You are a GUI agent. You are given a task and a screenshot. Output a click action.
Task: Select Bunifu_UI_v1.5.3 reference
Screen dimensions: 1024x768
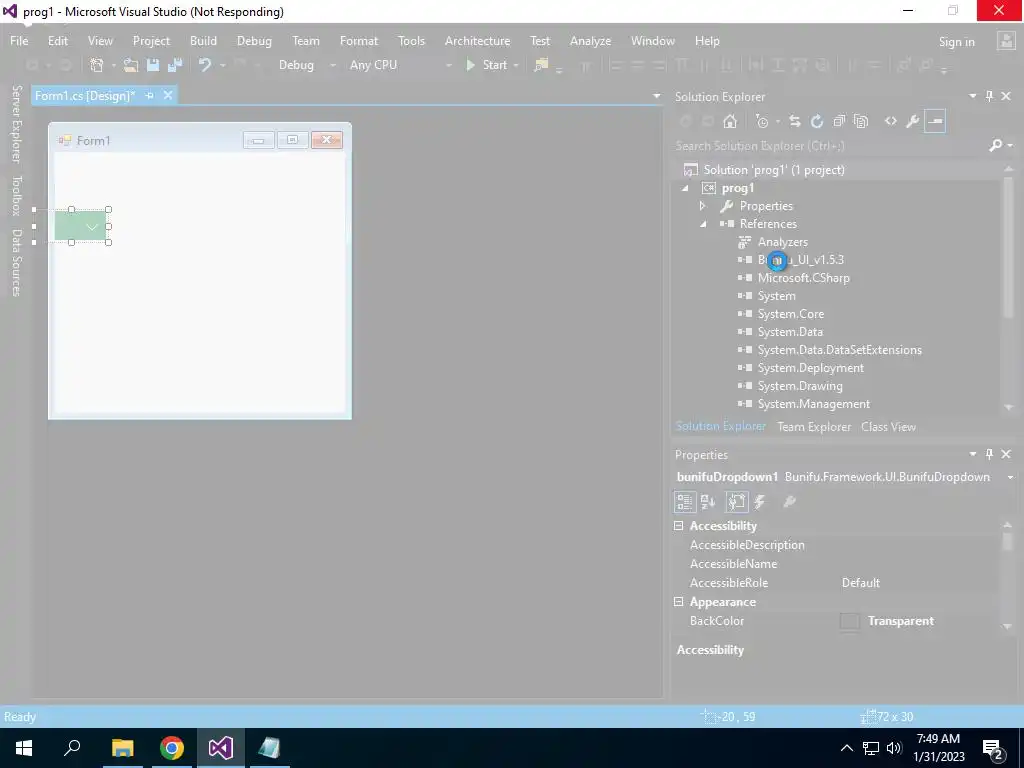point(800,260)
